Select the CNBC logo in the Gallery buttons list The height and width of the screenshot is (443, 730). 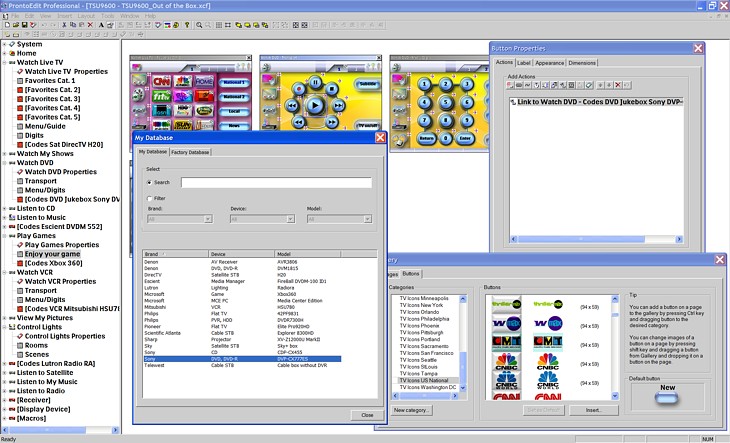pos(504,363)
